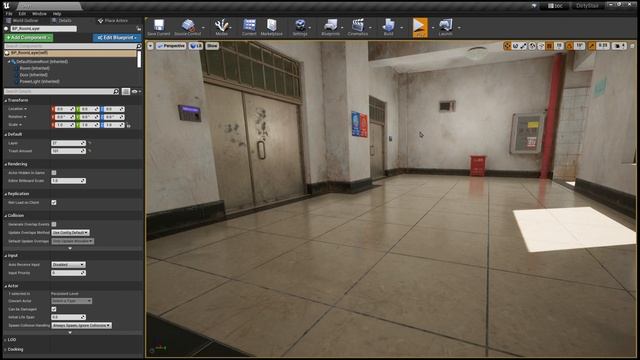Open Spawn Collision Handling dropdown

pyautogui.click(x=82, y=325)
